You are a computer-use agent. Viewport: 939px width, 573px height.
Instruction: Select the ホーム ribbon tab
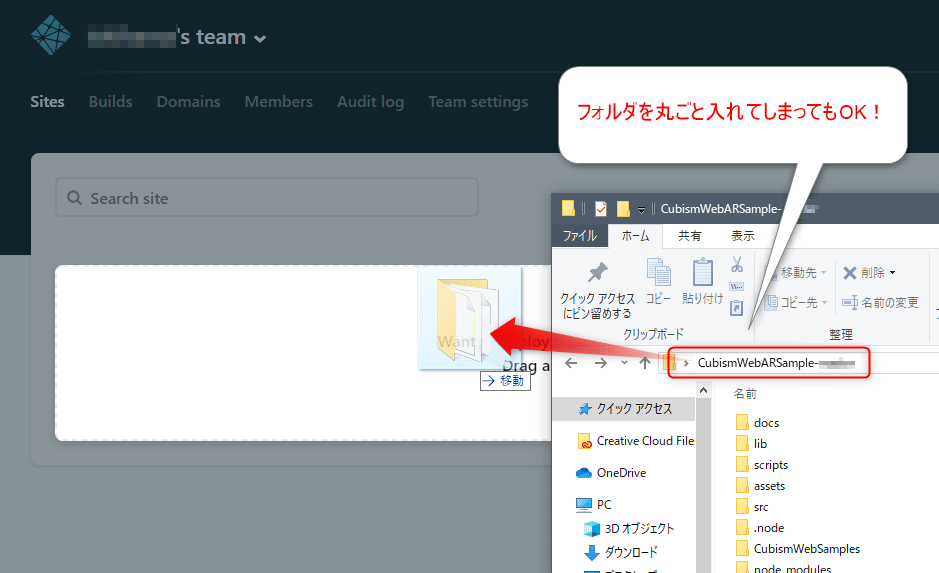[635, 236]
